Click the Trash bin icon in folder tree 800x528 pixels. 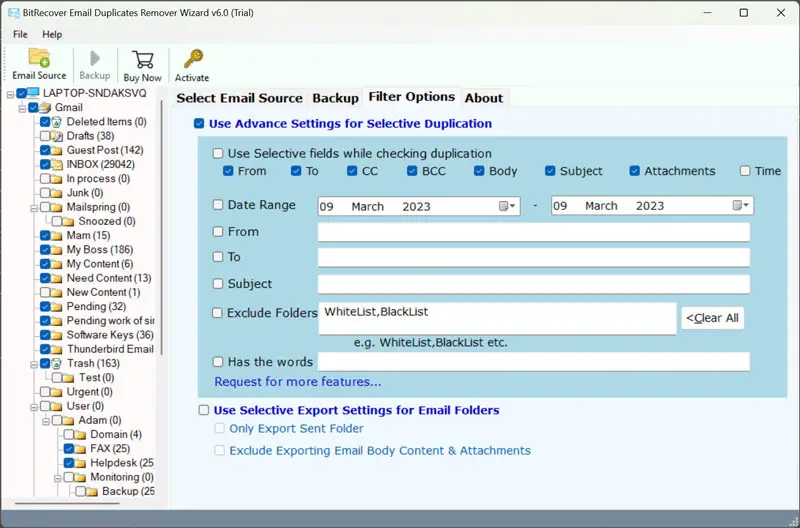point(57,363)
